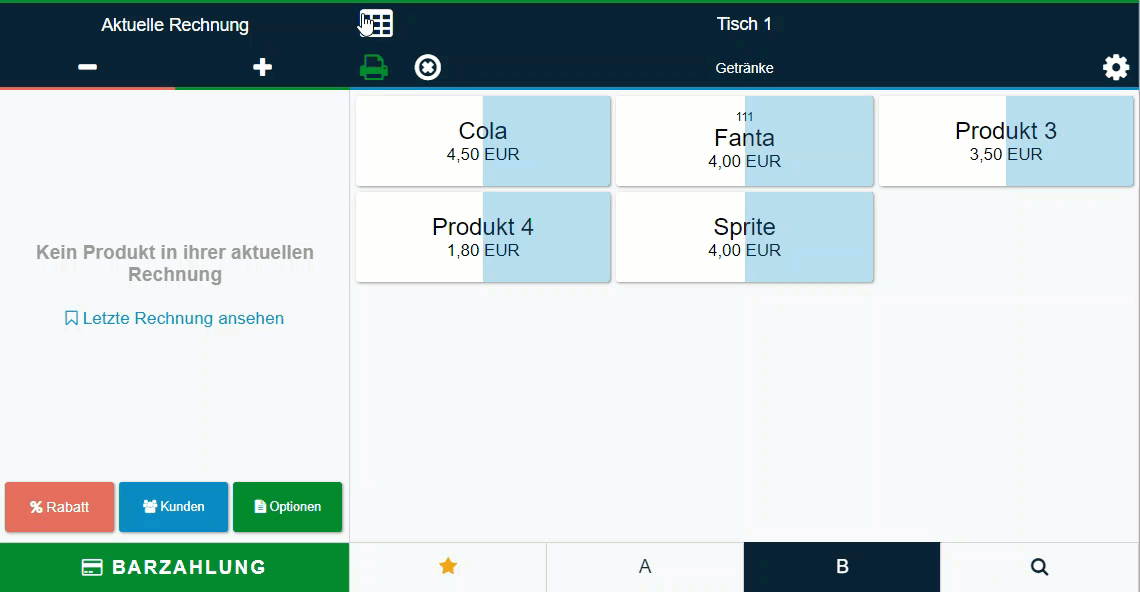This screenshot has width=1140, height=592.
Task: Click the minus quantity button
Action: (x=87, y=67)
